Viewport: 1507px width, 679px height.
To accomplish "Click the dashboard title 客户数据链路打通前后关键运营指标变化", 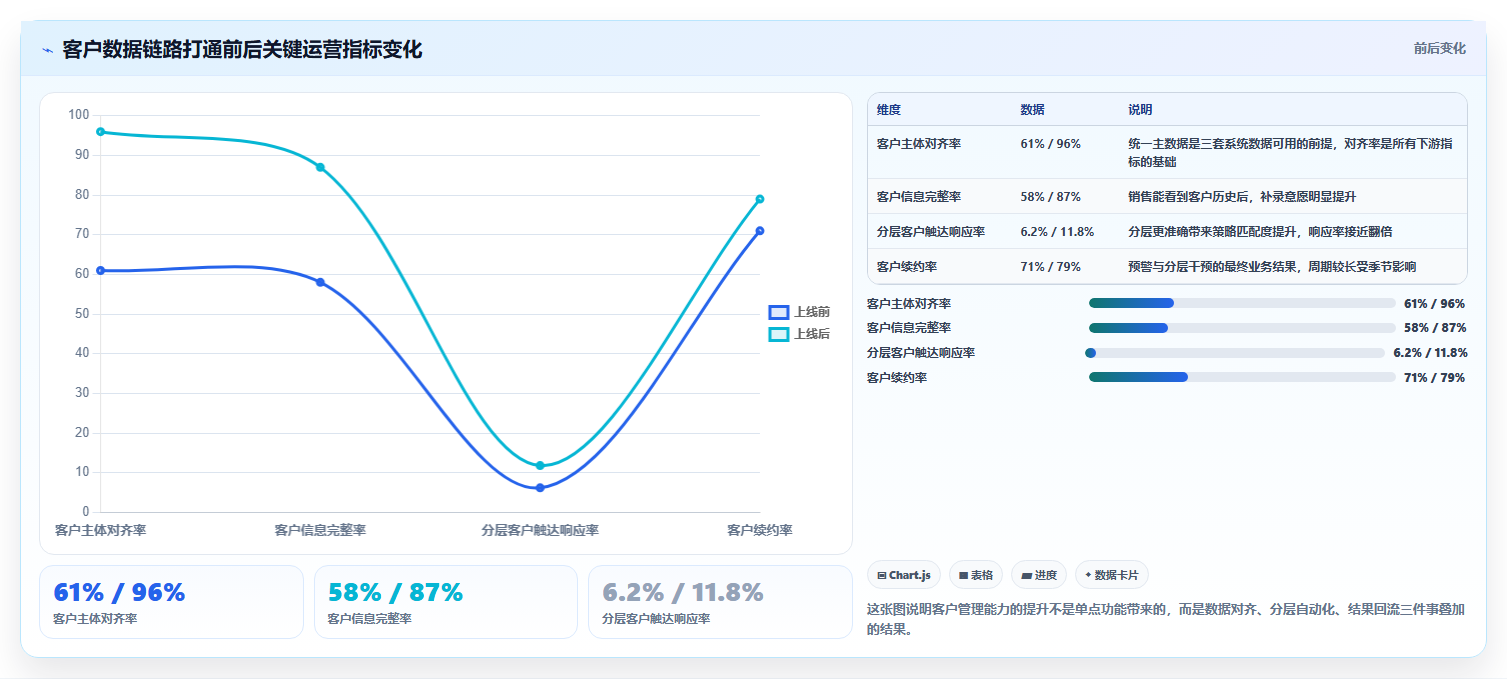I will click(242, 50).
